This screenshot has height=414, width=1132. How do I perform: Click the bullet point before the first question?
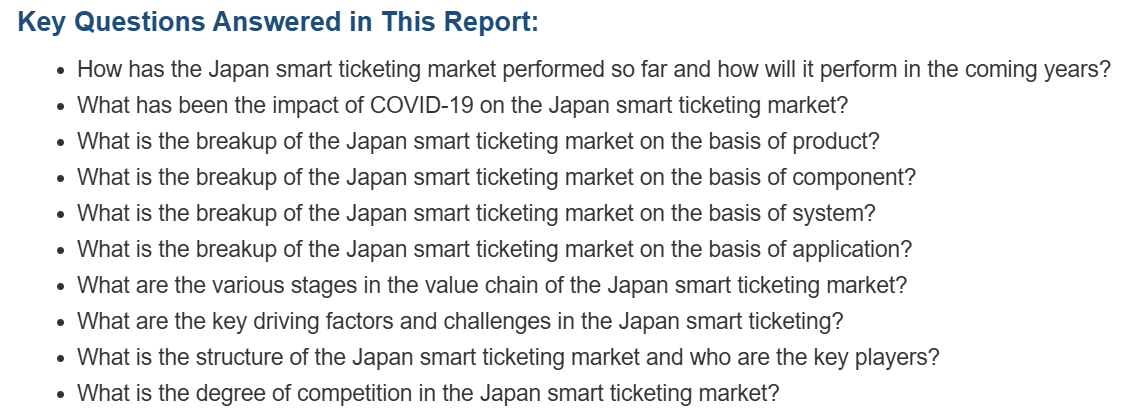[x=61, y=72]
